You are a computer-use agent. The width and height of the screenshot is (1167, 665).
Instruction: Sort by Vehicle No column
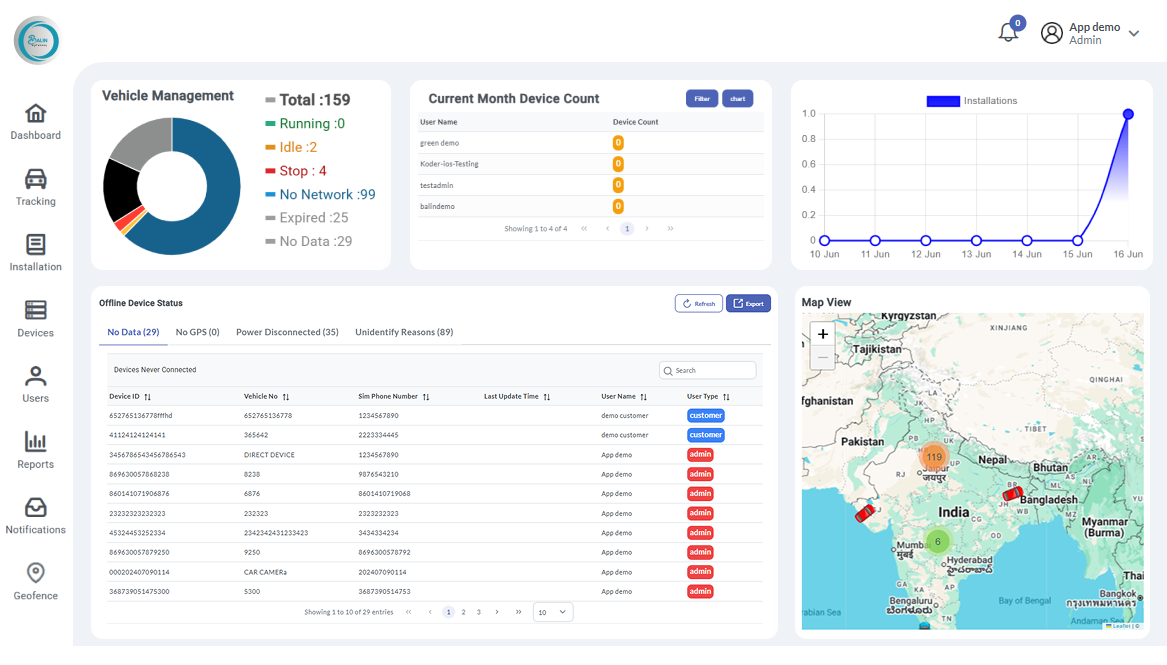coord(286,397)
